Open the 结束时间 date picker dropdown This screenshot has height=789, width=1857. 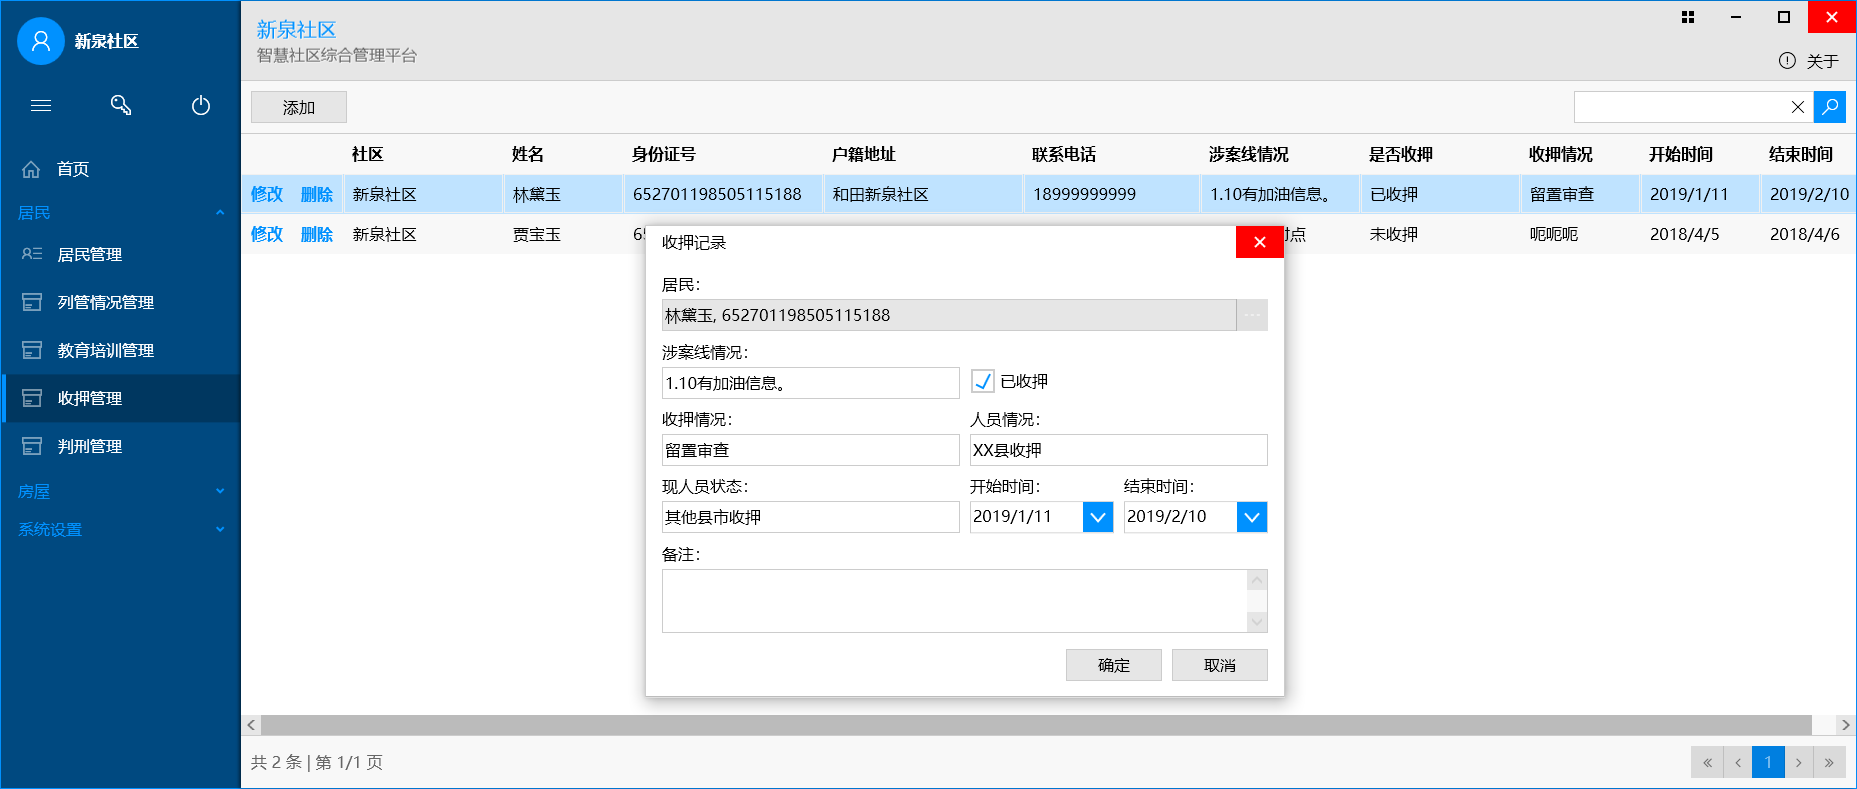tap(1251, 517)
